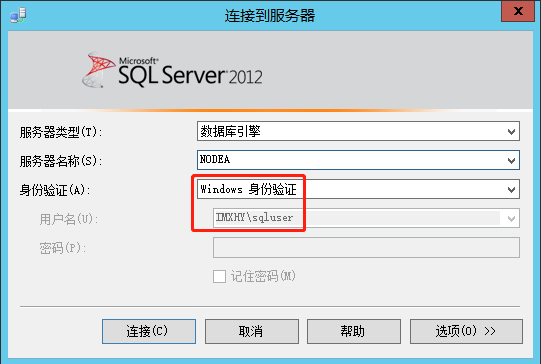Click the NODEA server name field
This screenshot has width=541, height=364.
point(358,160)
